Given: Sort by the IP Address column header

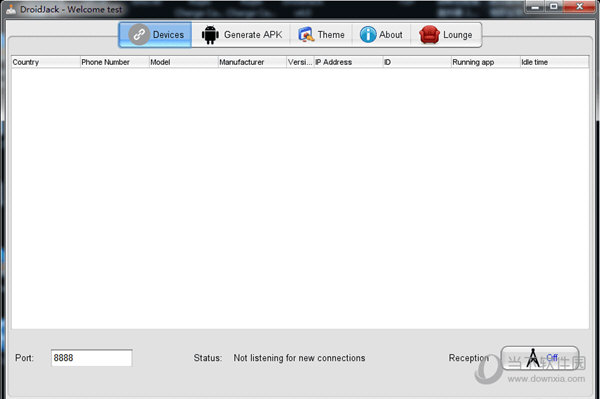Looking at the screenshot, I should (348, 62).
